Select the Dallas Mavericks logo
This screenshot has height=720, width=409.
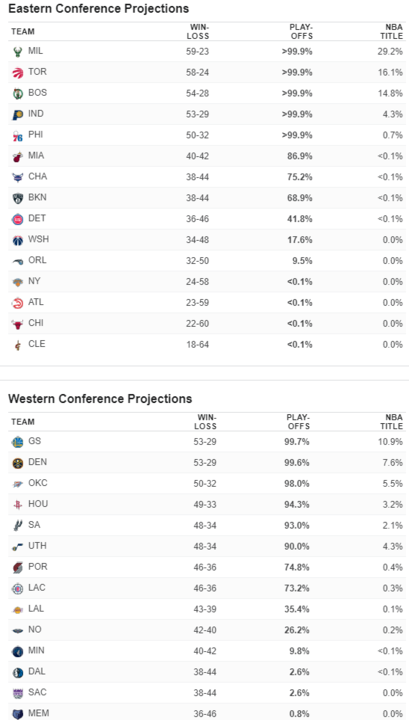click(x=17, y=672)
